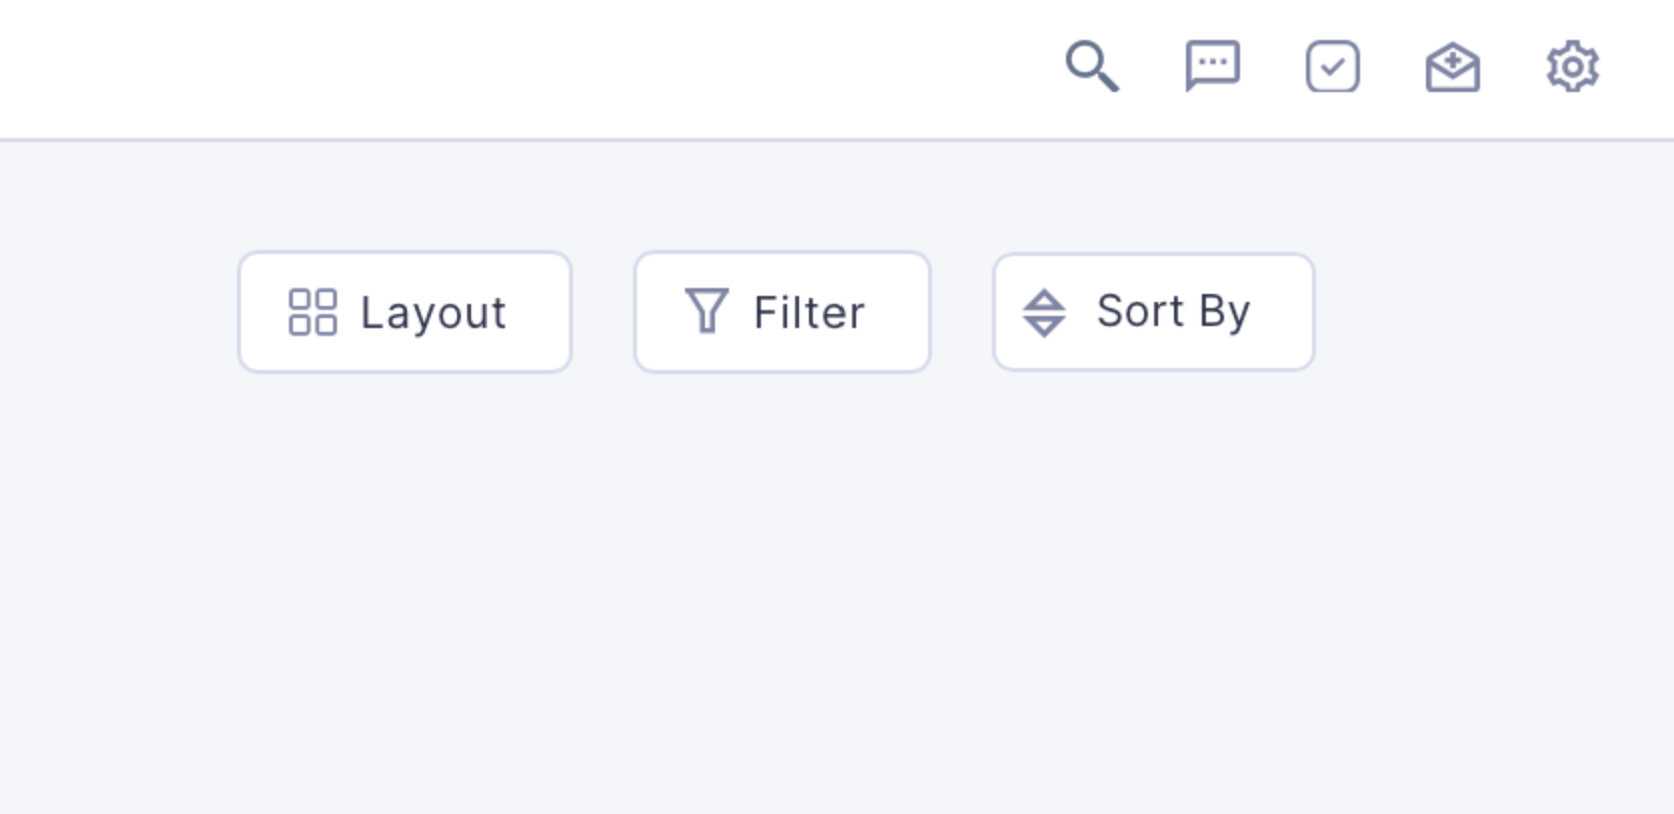Click the four-squares grid icon beside Layout
The width and height of the screenshot is (1674, 814).
coord(313,312)
